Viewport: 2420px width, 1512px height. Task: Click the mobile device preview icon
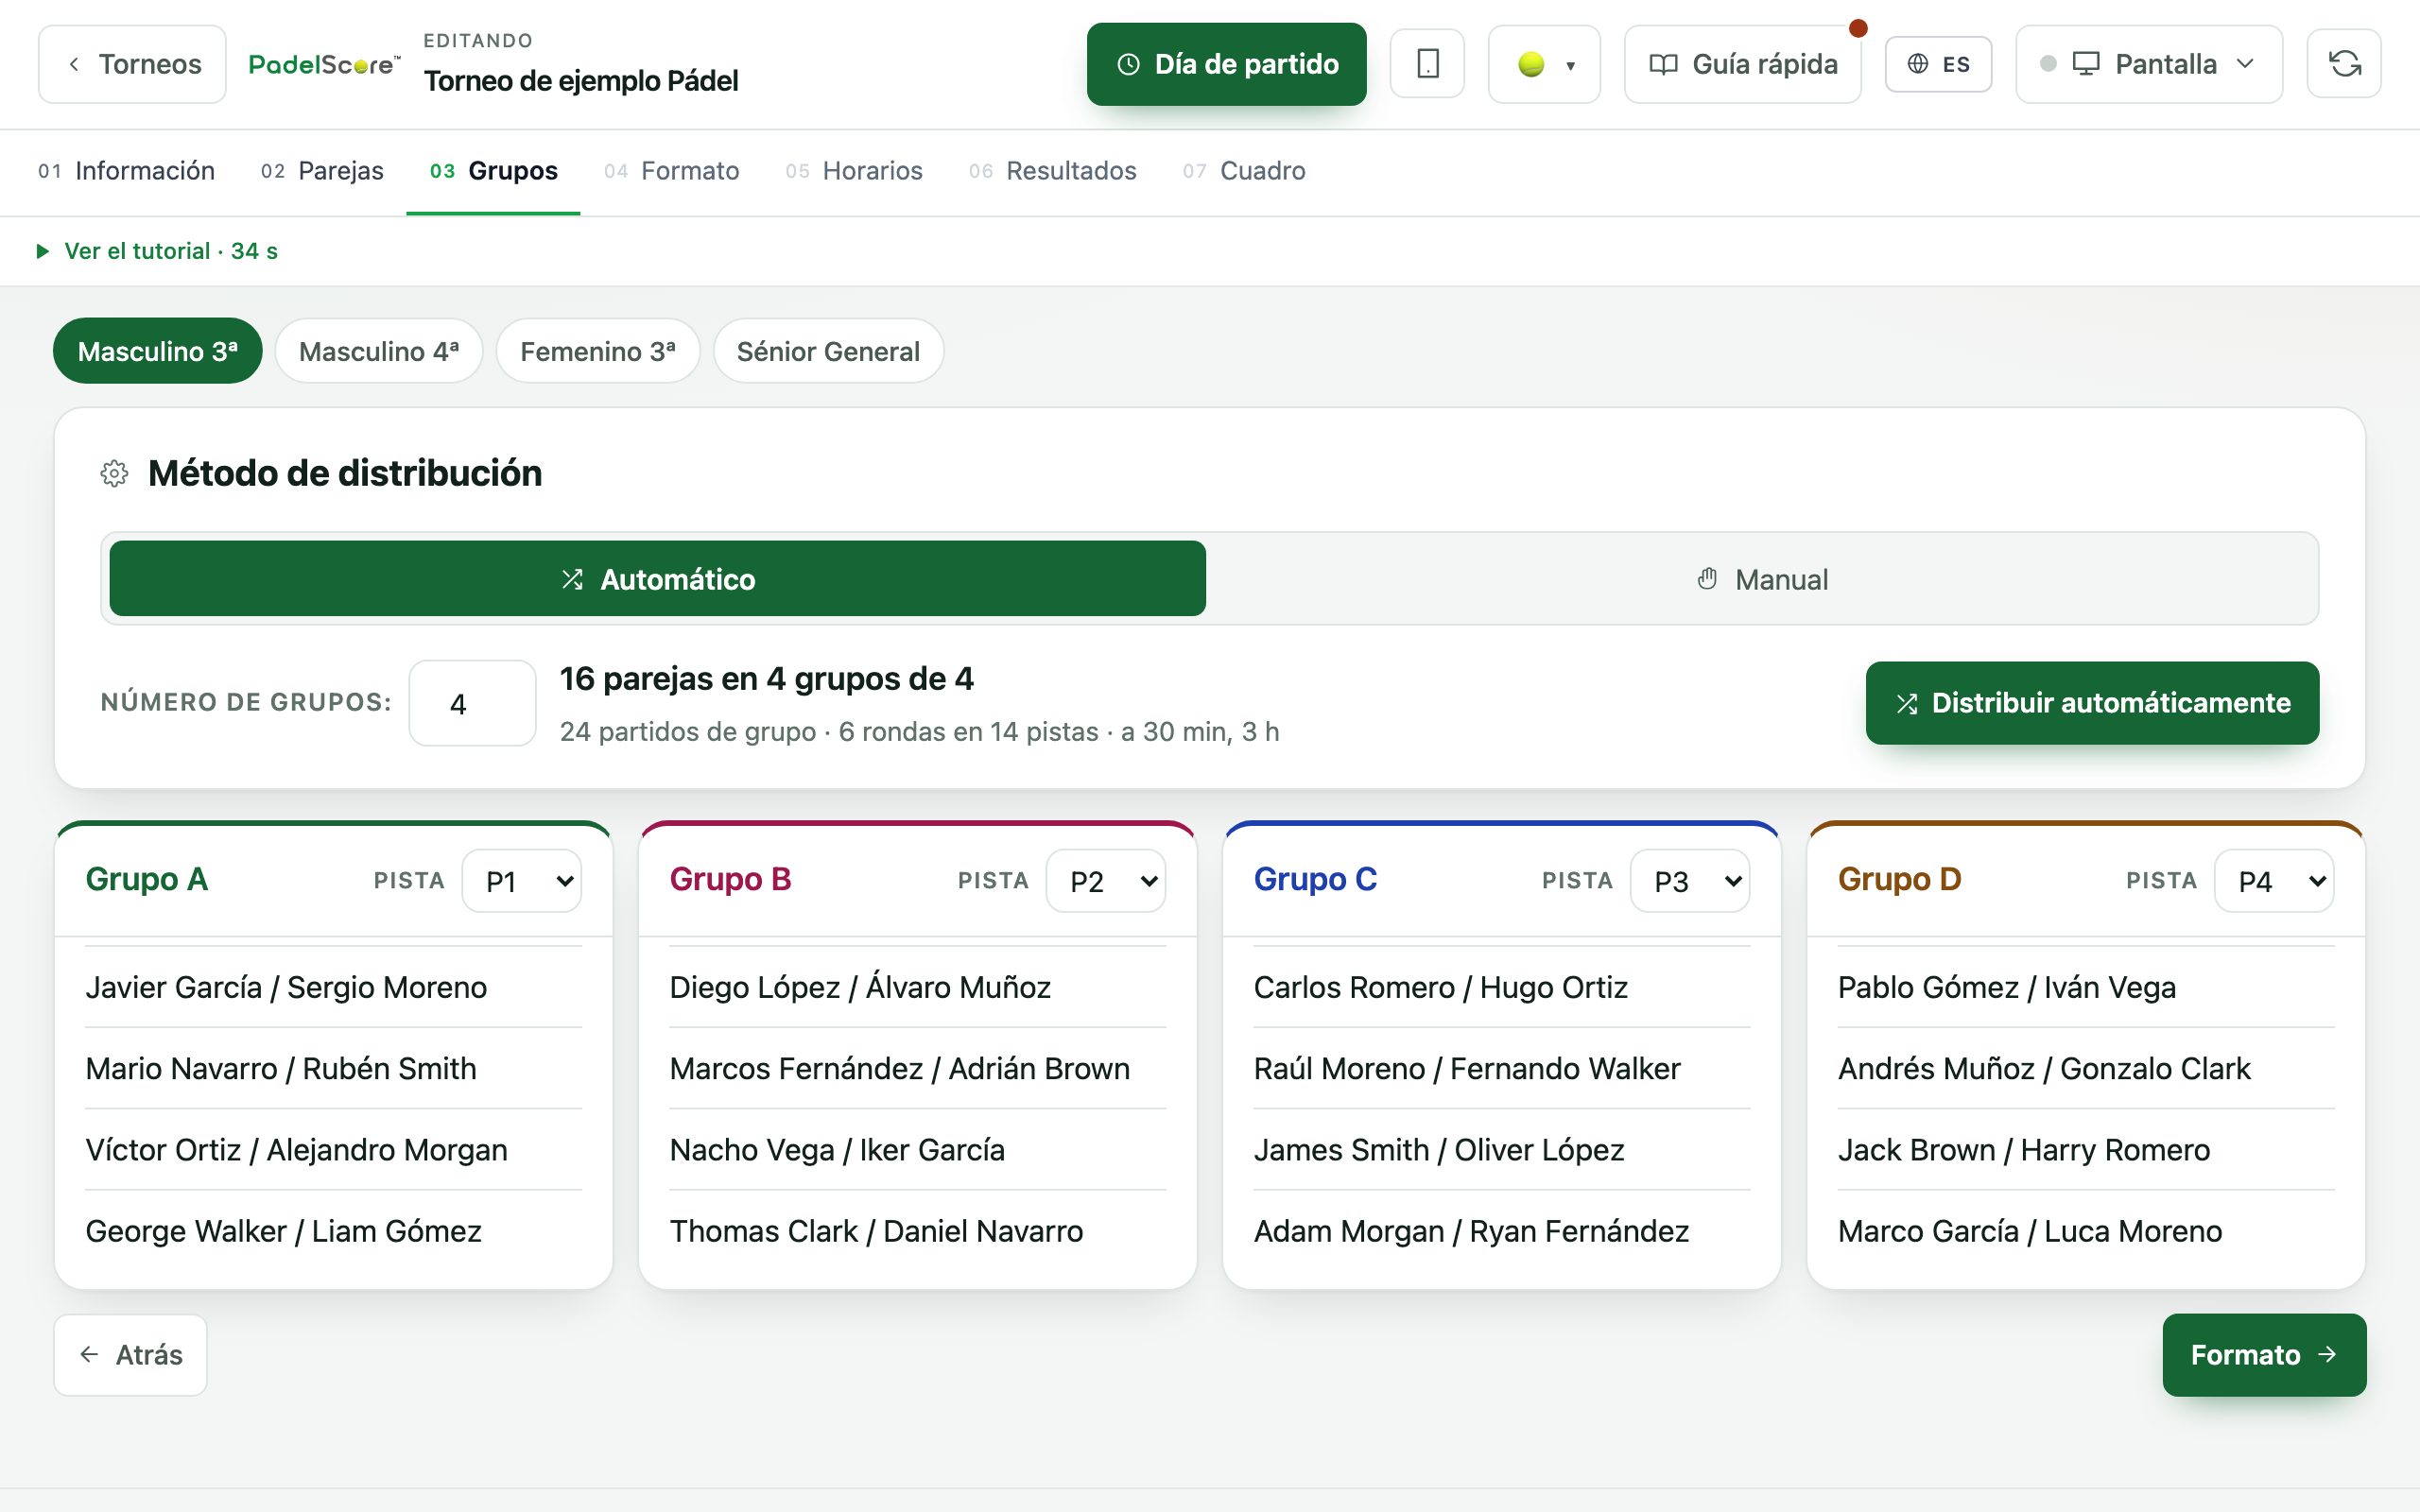point(1427,64)
